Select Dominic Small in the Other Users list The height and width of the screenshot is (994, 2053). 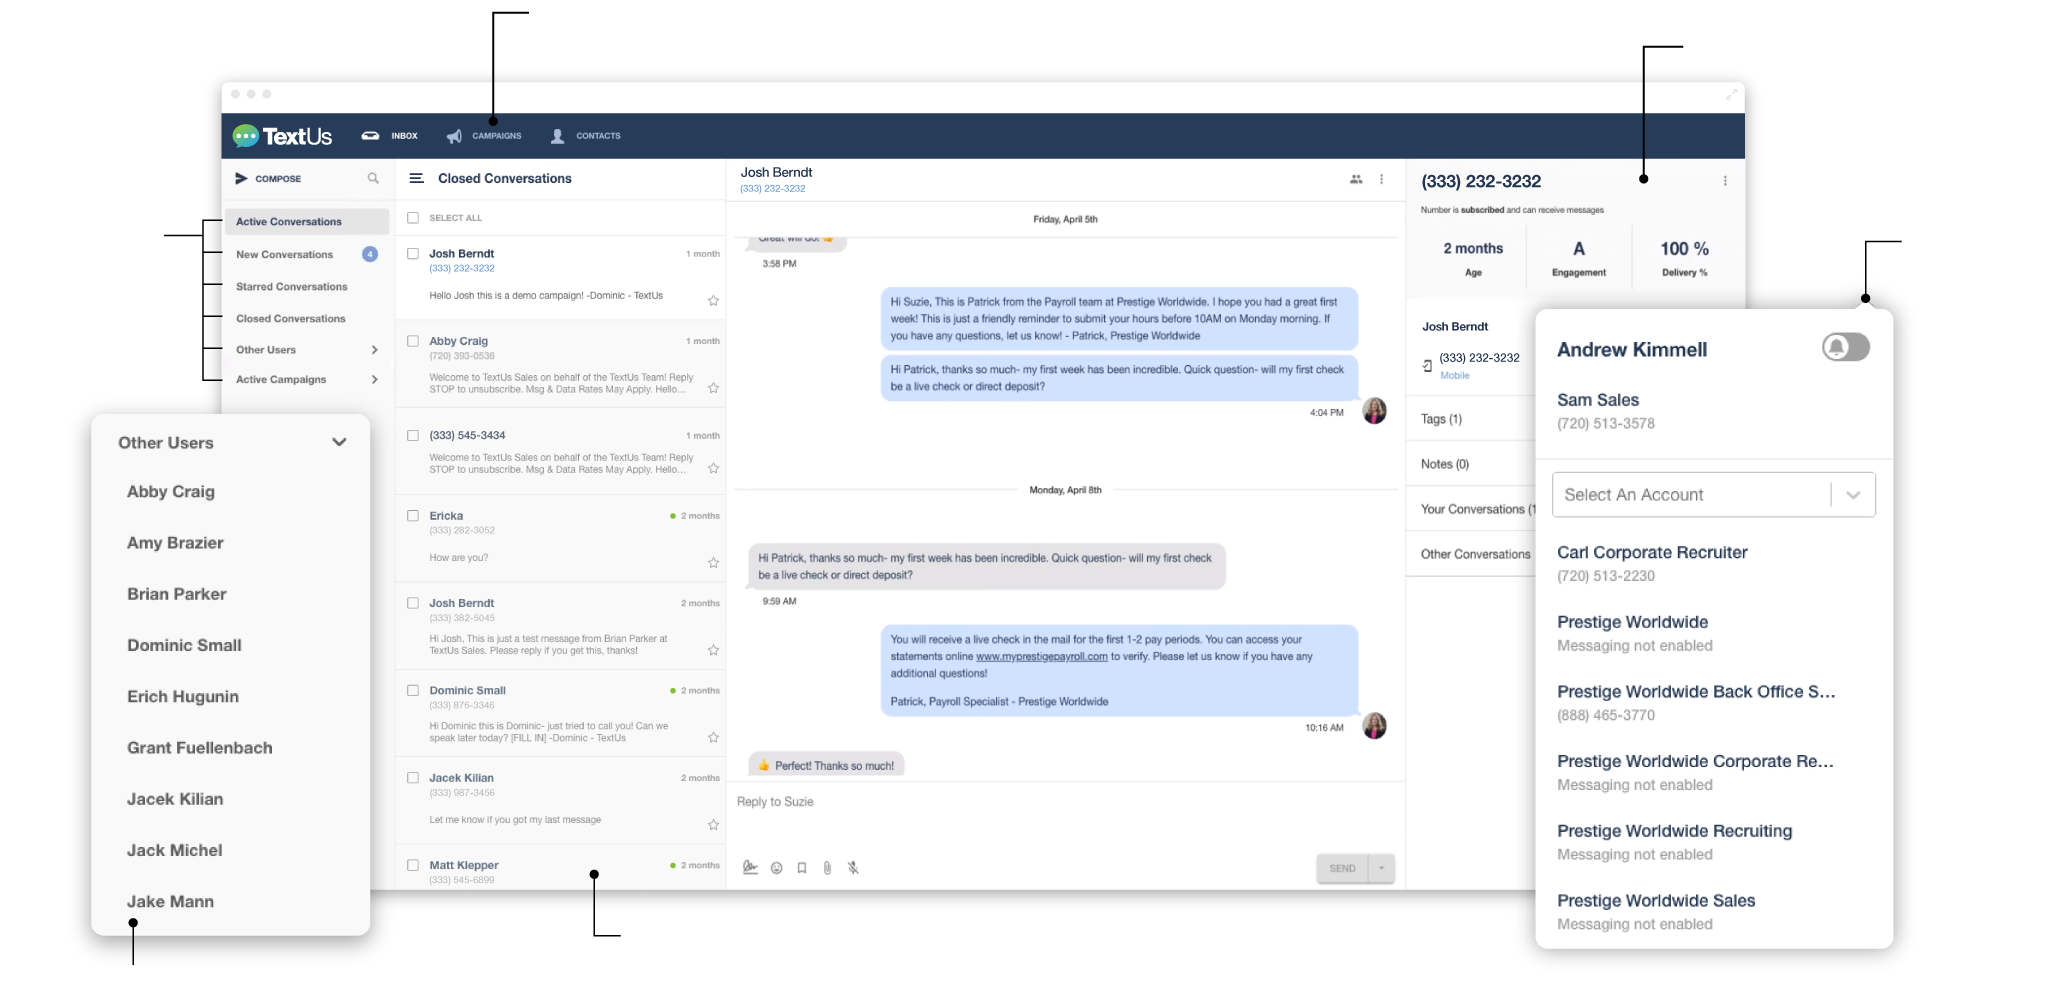coord(184,646)
